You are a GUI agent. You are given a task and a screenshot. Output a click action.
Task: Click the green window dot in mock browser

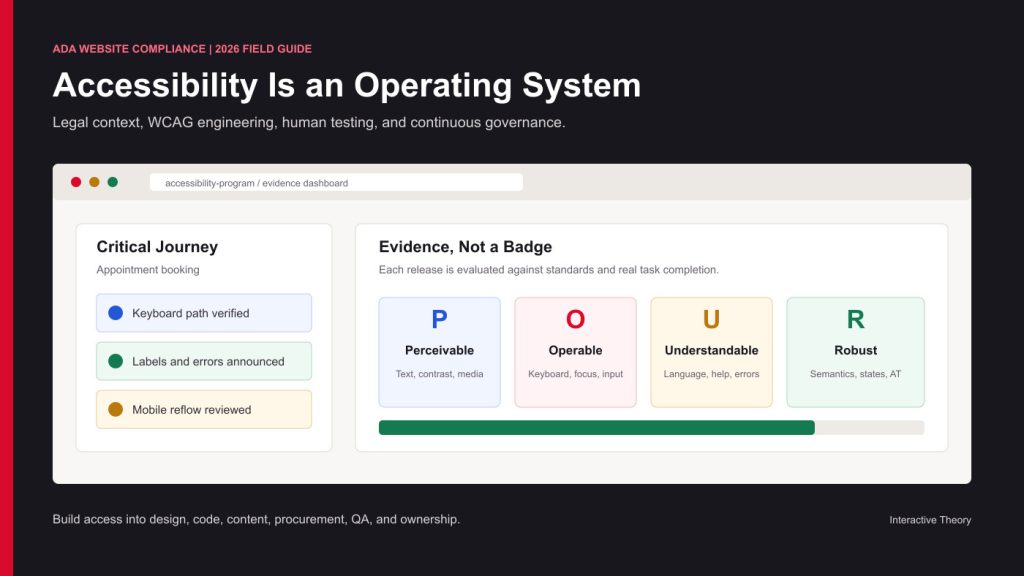coord(112,182)
